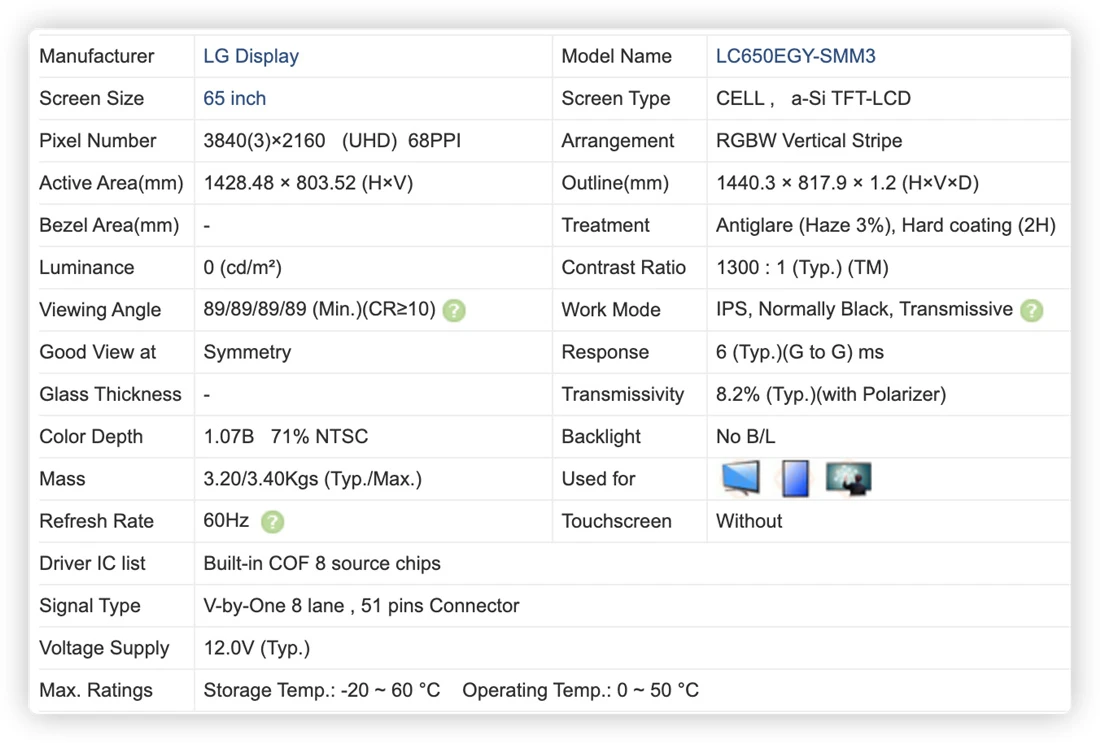Click response value "6 (Typ.)(G to G) ms"
The width and height of the screenshot is (1100, 743).
tap(800, 352)
